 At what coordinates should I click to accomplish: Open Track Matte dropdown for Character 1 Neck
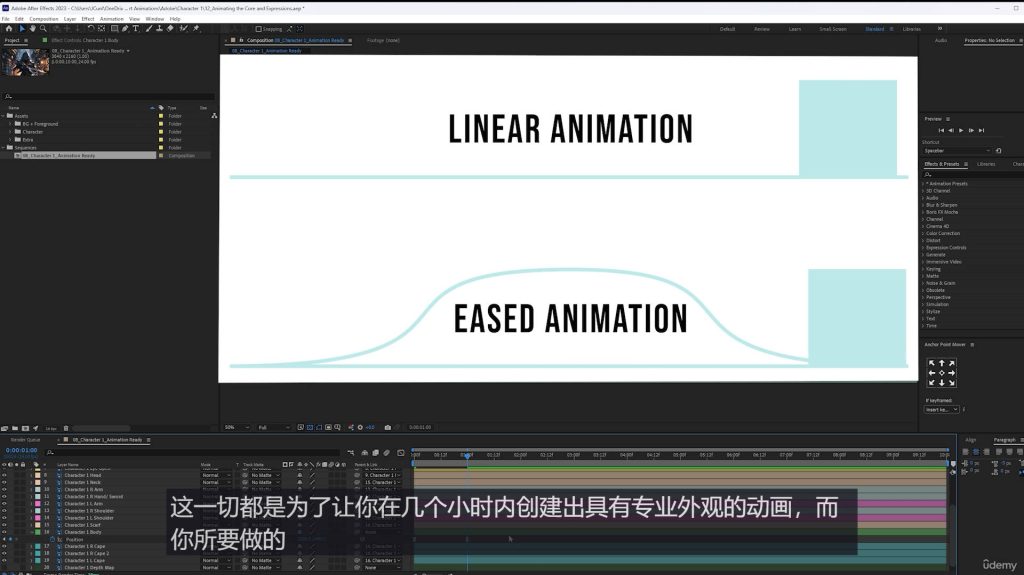coord(265,482)
